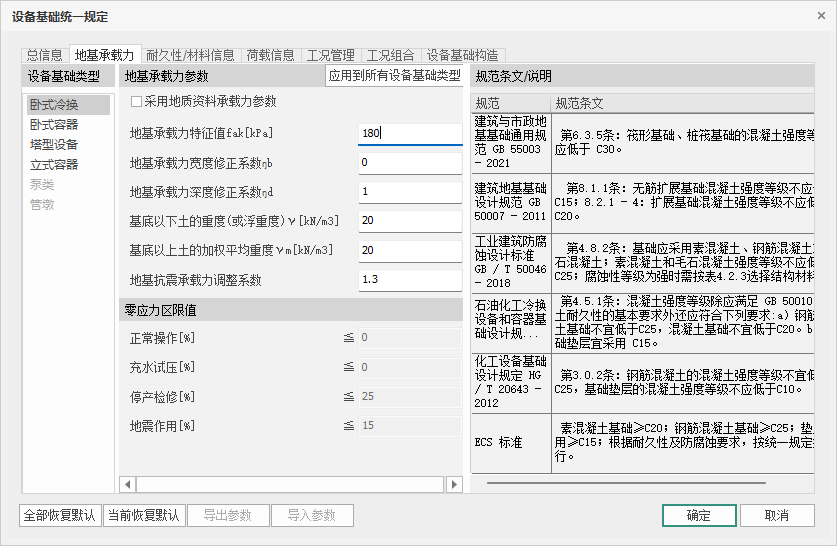The image size is (837, 546).
Task: Edit the 深度修正系数 ηd field
Action: point(410,192)
